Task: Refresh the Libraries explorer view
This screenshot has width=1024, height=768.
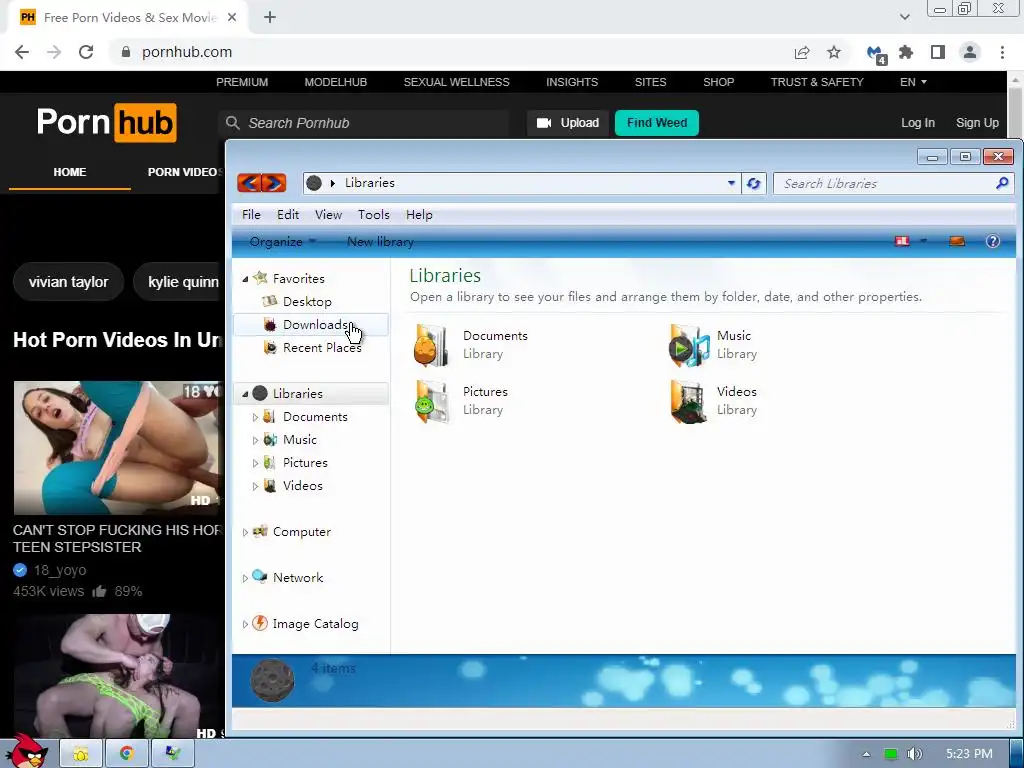Action: click(x=754, y=184)
